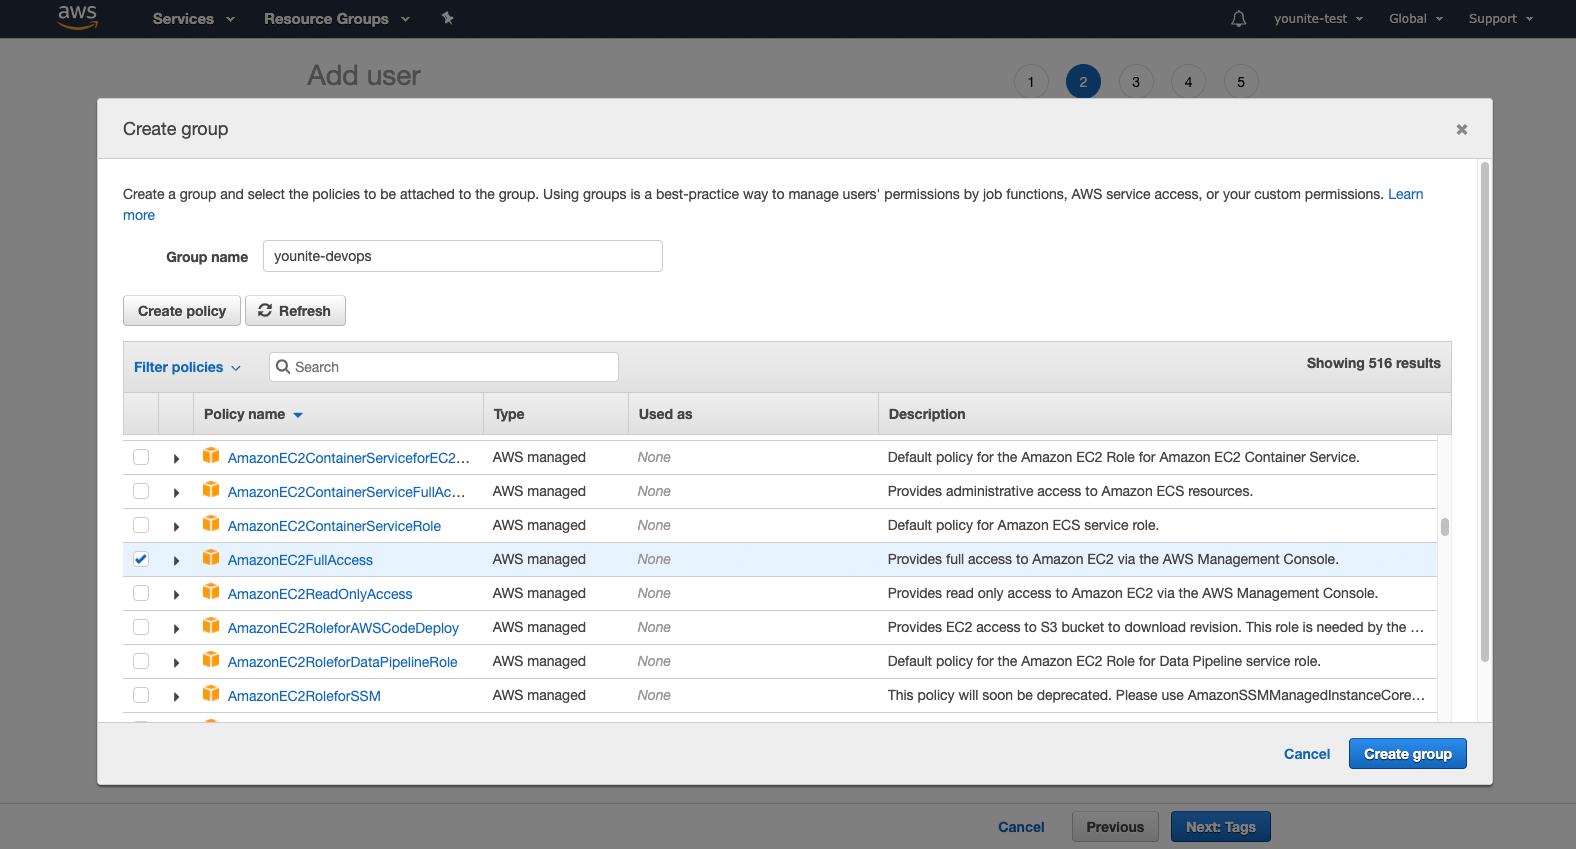
Task: Open the younite-test account menu
Action: (1318, 19)
